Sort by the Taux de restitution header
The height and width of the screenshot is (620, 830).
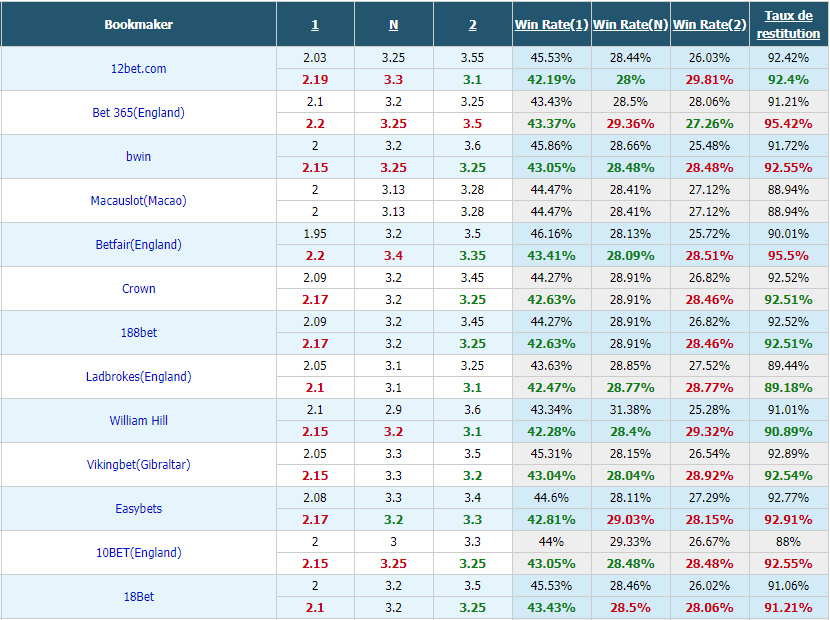coord(789,24)
